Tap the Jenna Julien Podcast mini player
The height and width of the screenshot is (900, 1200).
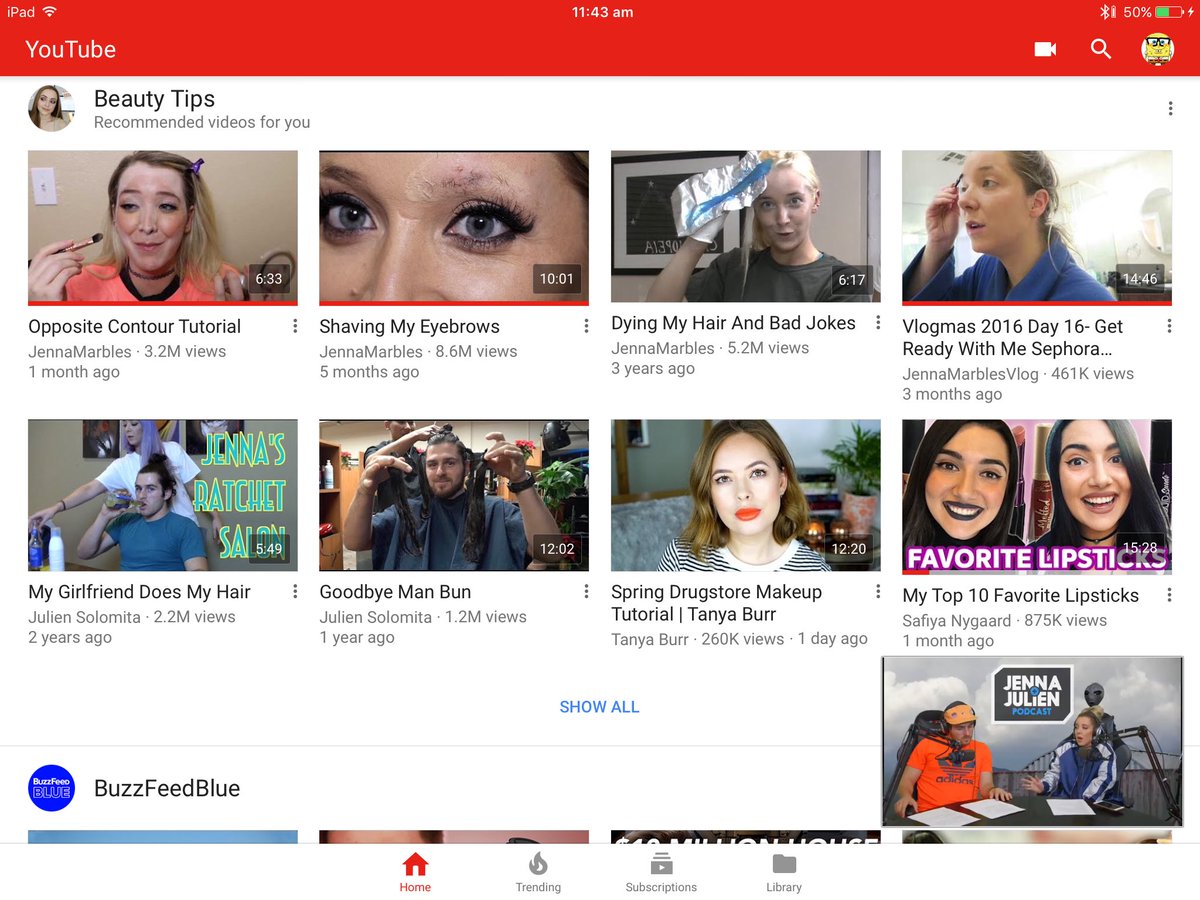(1032, 741)
